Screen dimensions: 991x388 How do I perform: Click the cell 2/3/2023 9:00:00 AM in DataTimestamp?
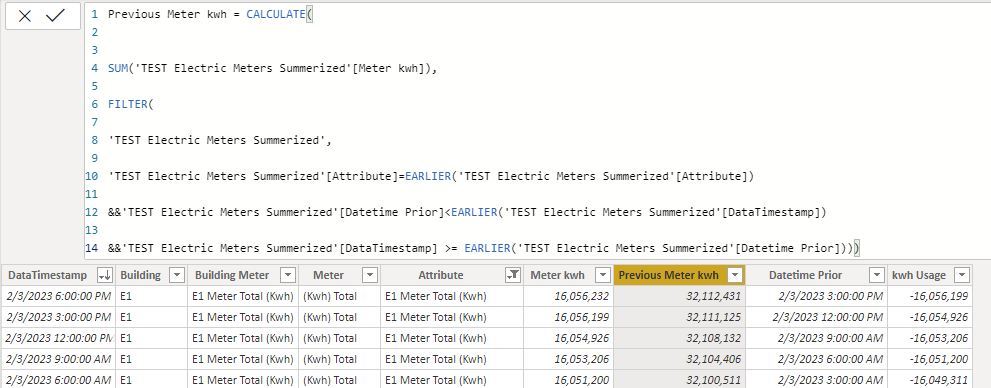tap(58, 359)
